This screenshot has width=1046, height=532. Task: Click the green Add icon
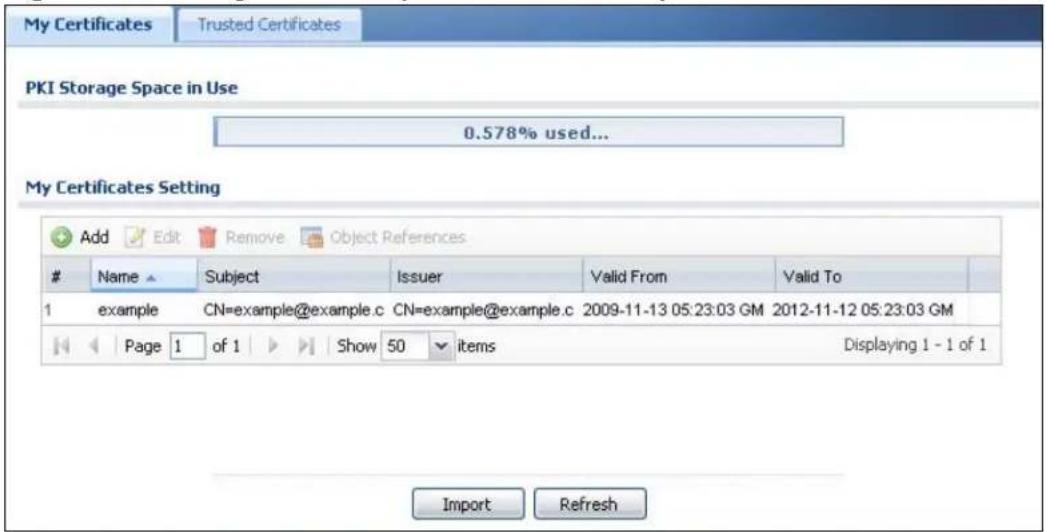click(x=61, y=237)
